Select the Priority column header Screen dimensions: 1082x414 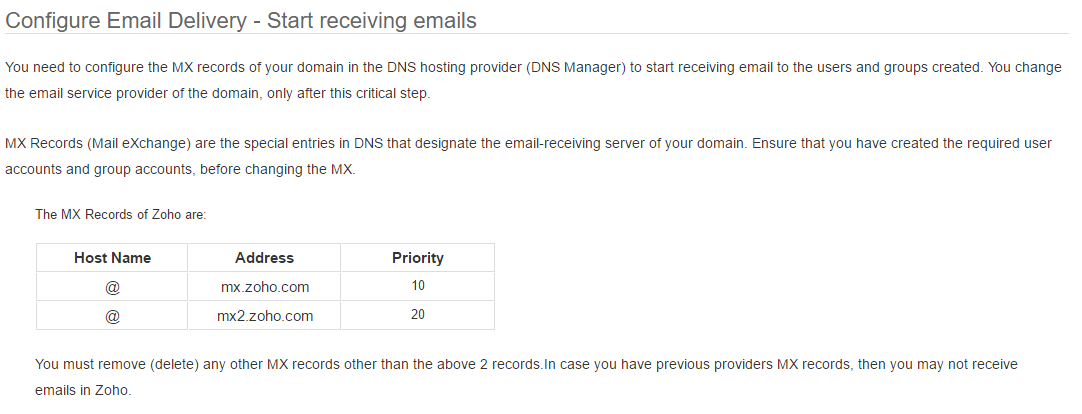pos(417,257)
